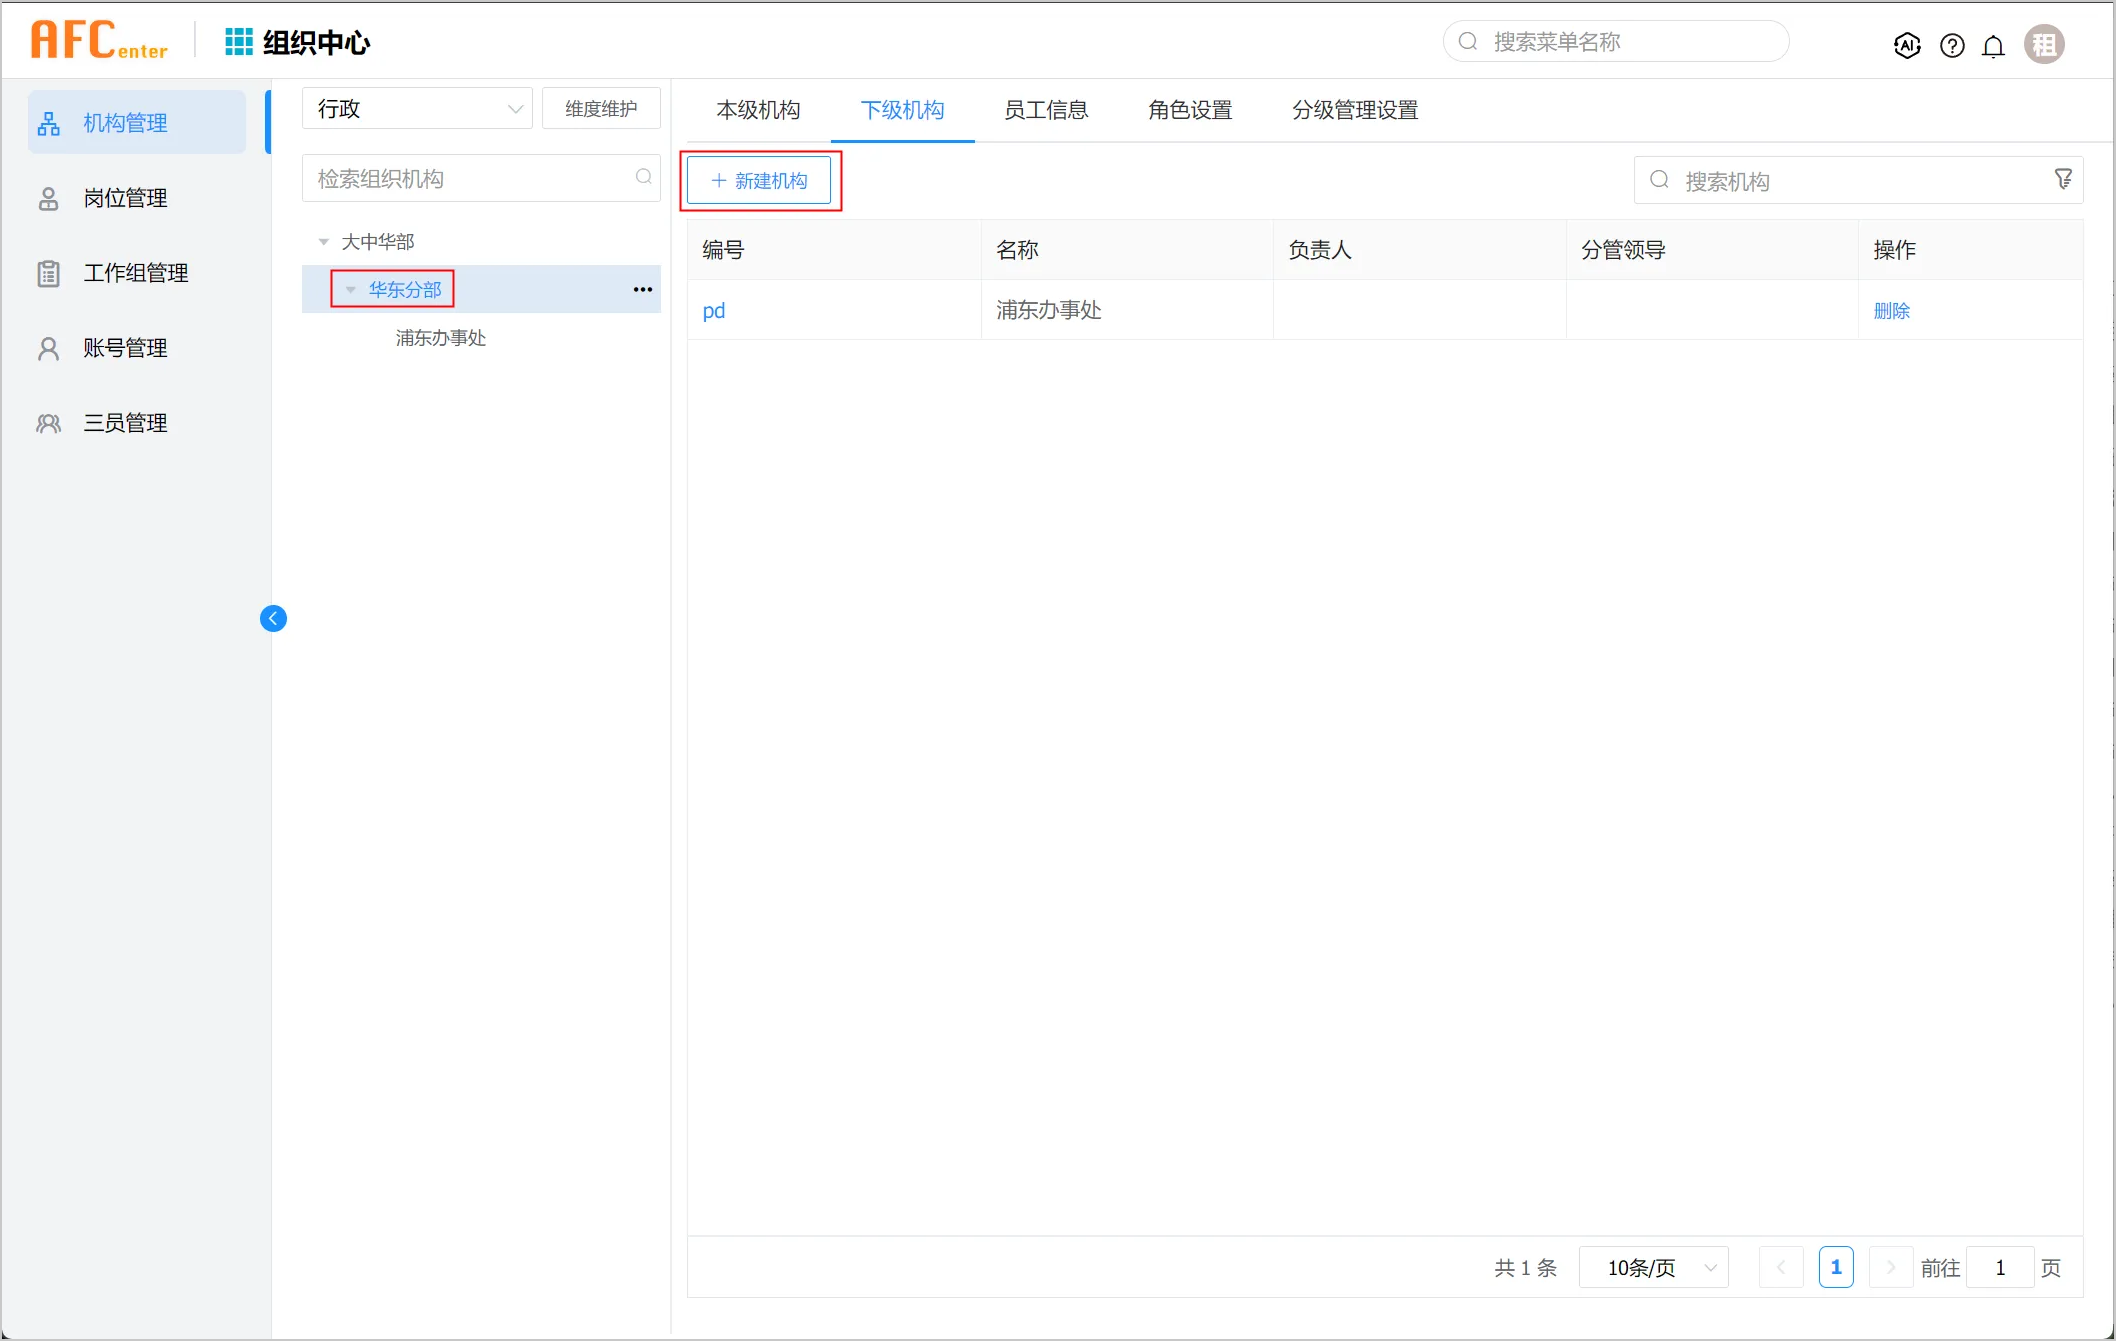The image size is (2116, 1341).
Task: Click the notification bell icon
Action: (1993, 46)
